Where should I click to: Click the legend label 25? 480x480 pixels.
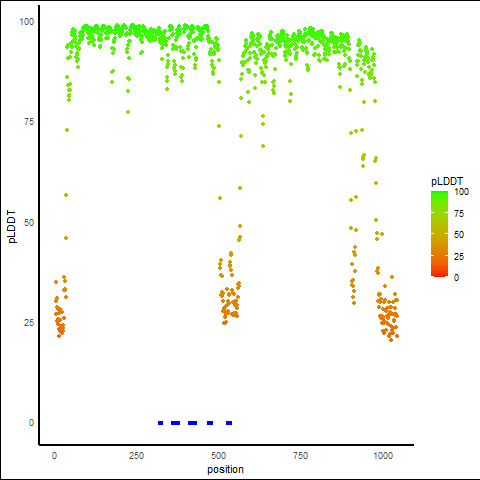(x=459, y=256)
